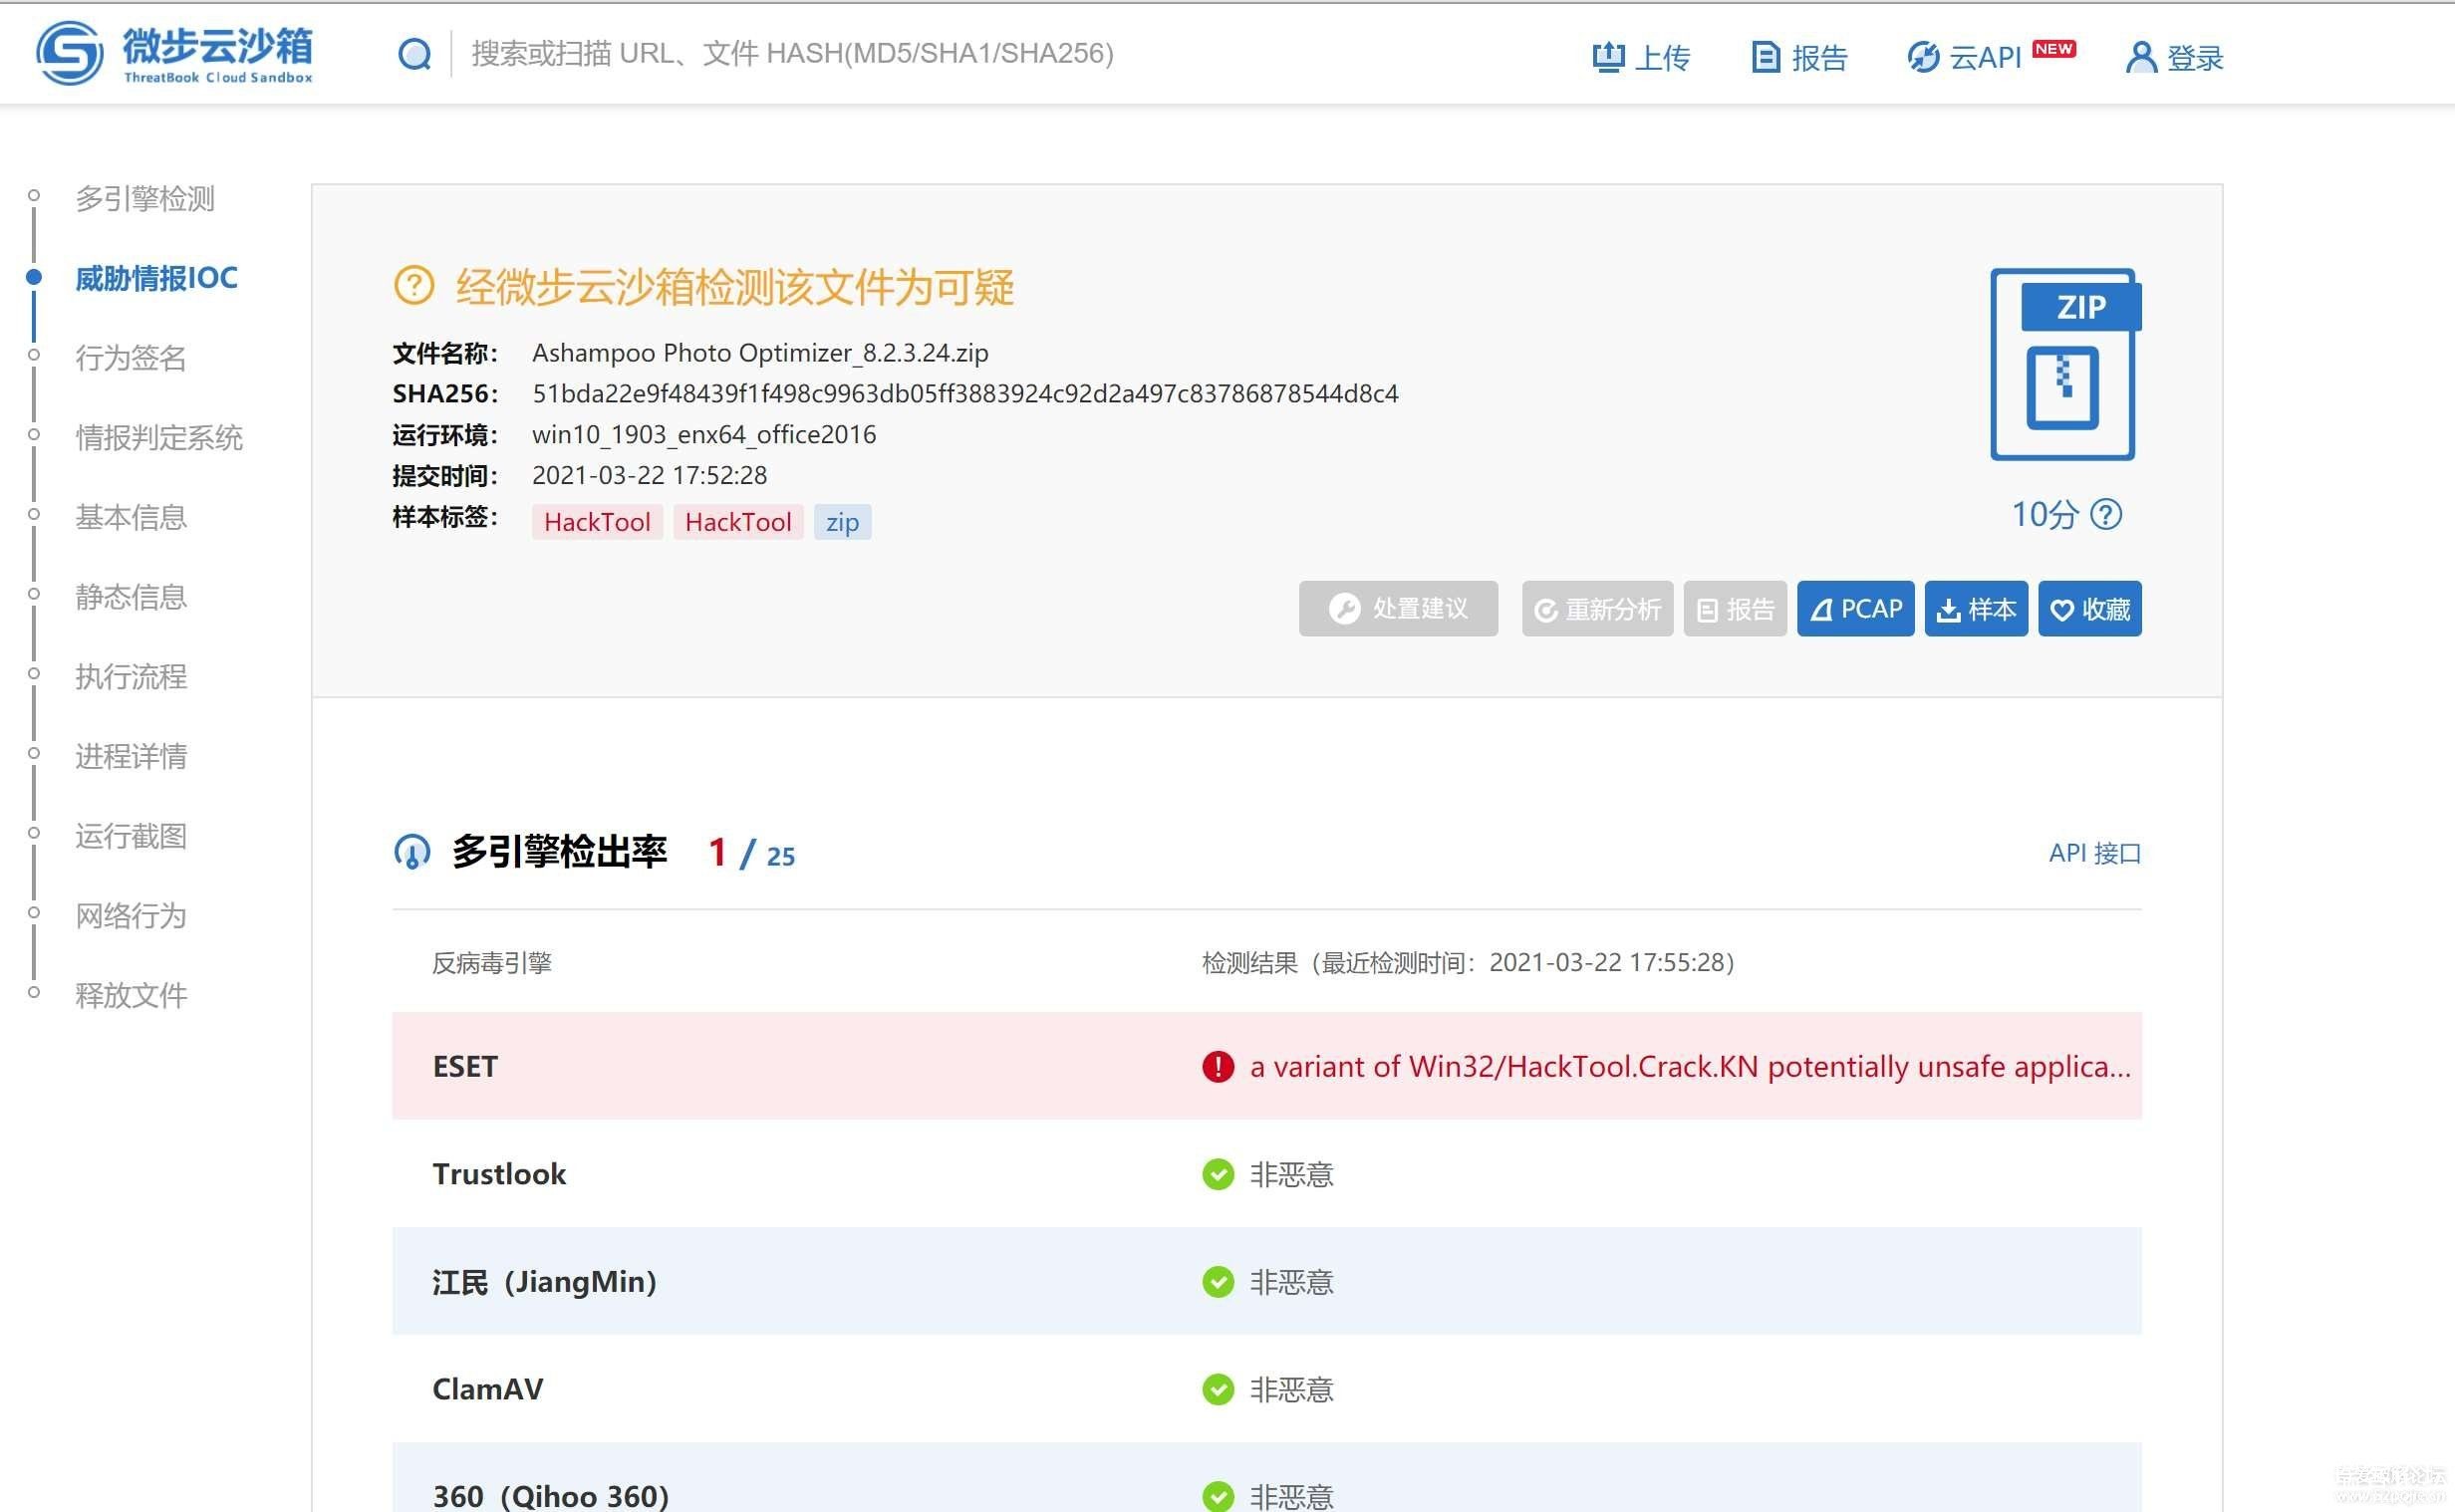
Task: Click the file name Ashampoo Photo Optimizer_8.2.3.24.zip
Action: (x=760, y=353)
